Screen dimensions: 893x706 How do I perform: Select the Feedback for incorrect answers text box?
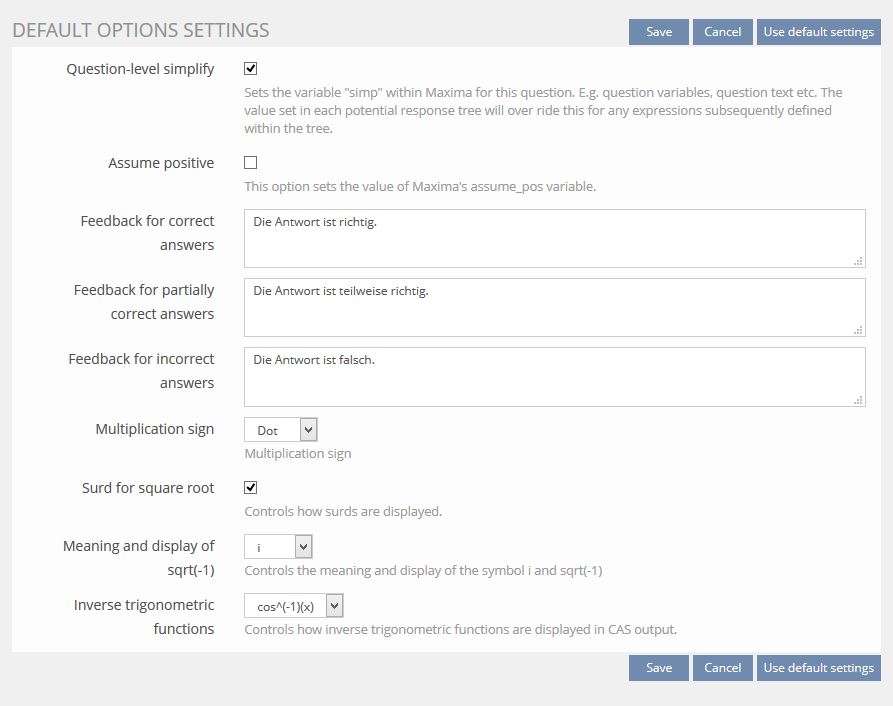[554, 376]
